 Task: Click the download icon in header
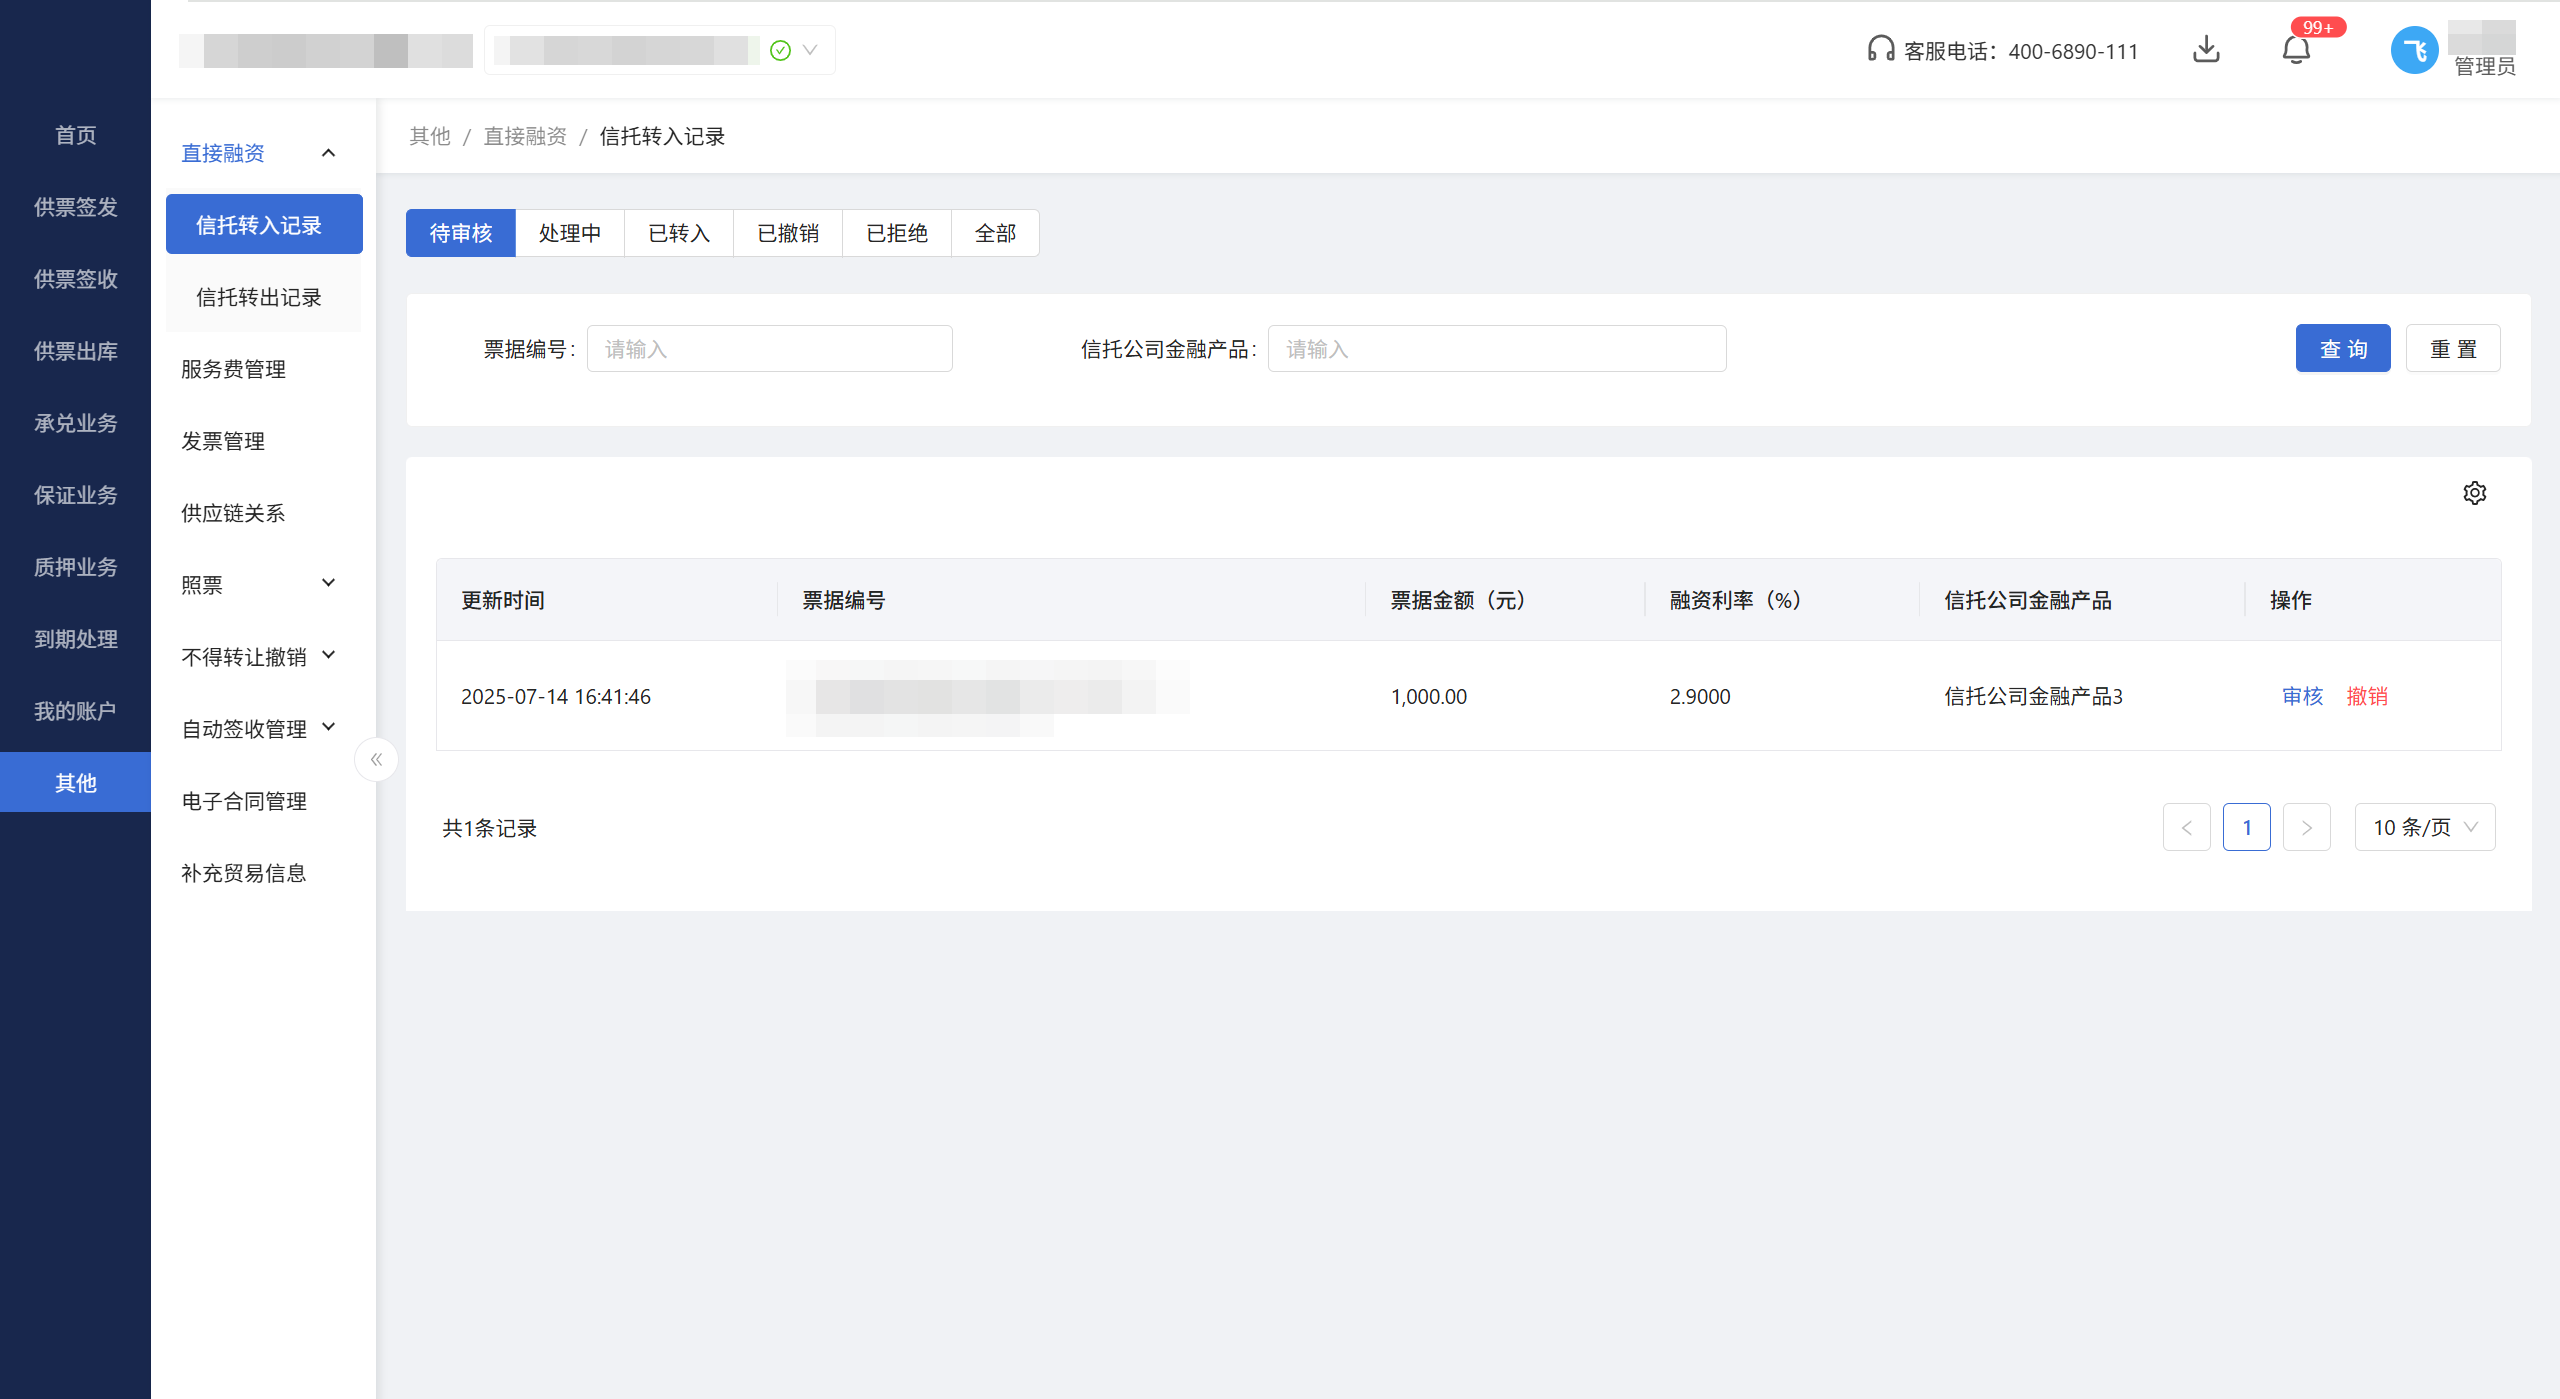click(2206, 49)
